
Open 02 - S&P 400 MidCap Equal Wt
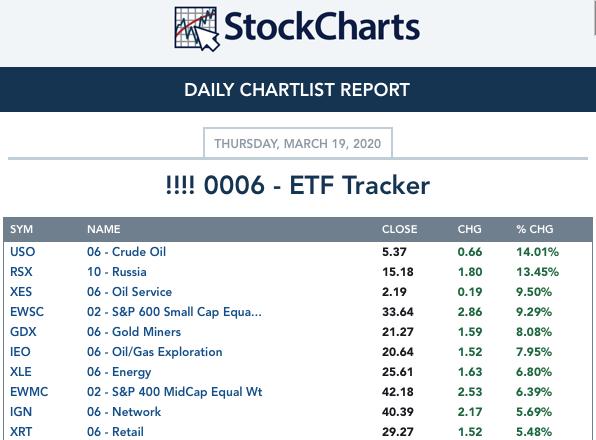pos(174,392)
